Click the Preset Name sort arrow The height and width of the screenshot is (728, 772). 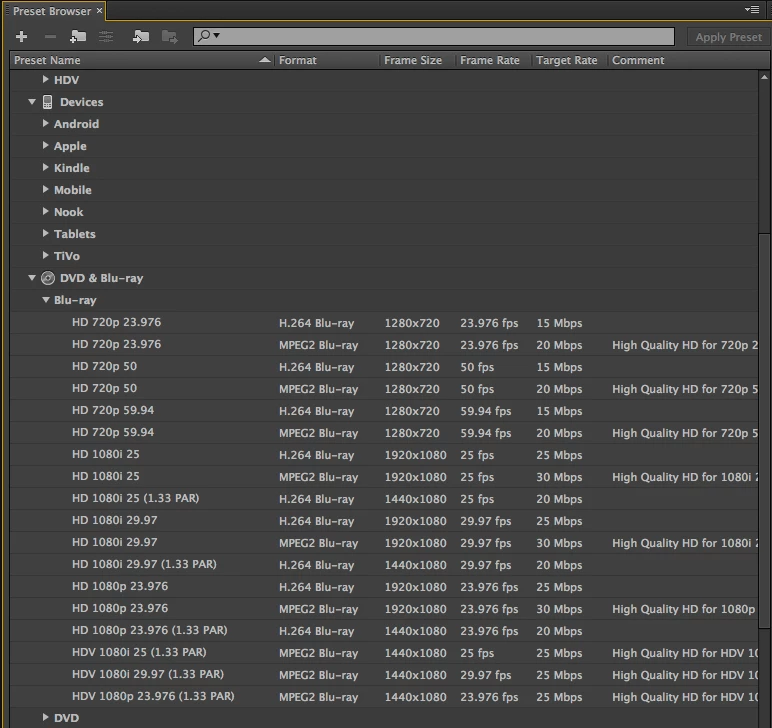(265, 60)
